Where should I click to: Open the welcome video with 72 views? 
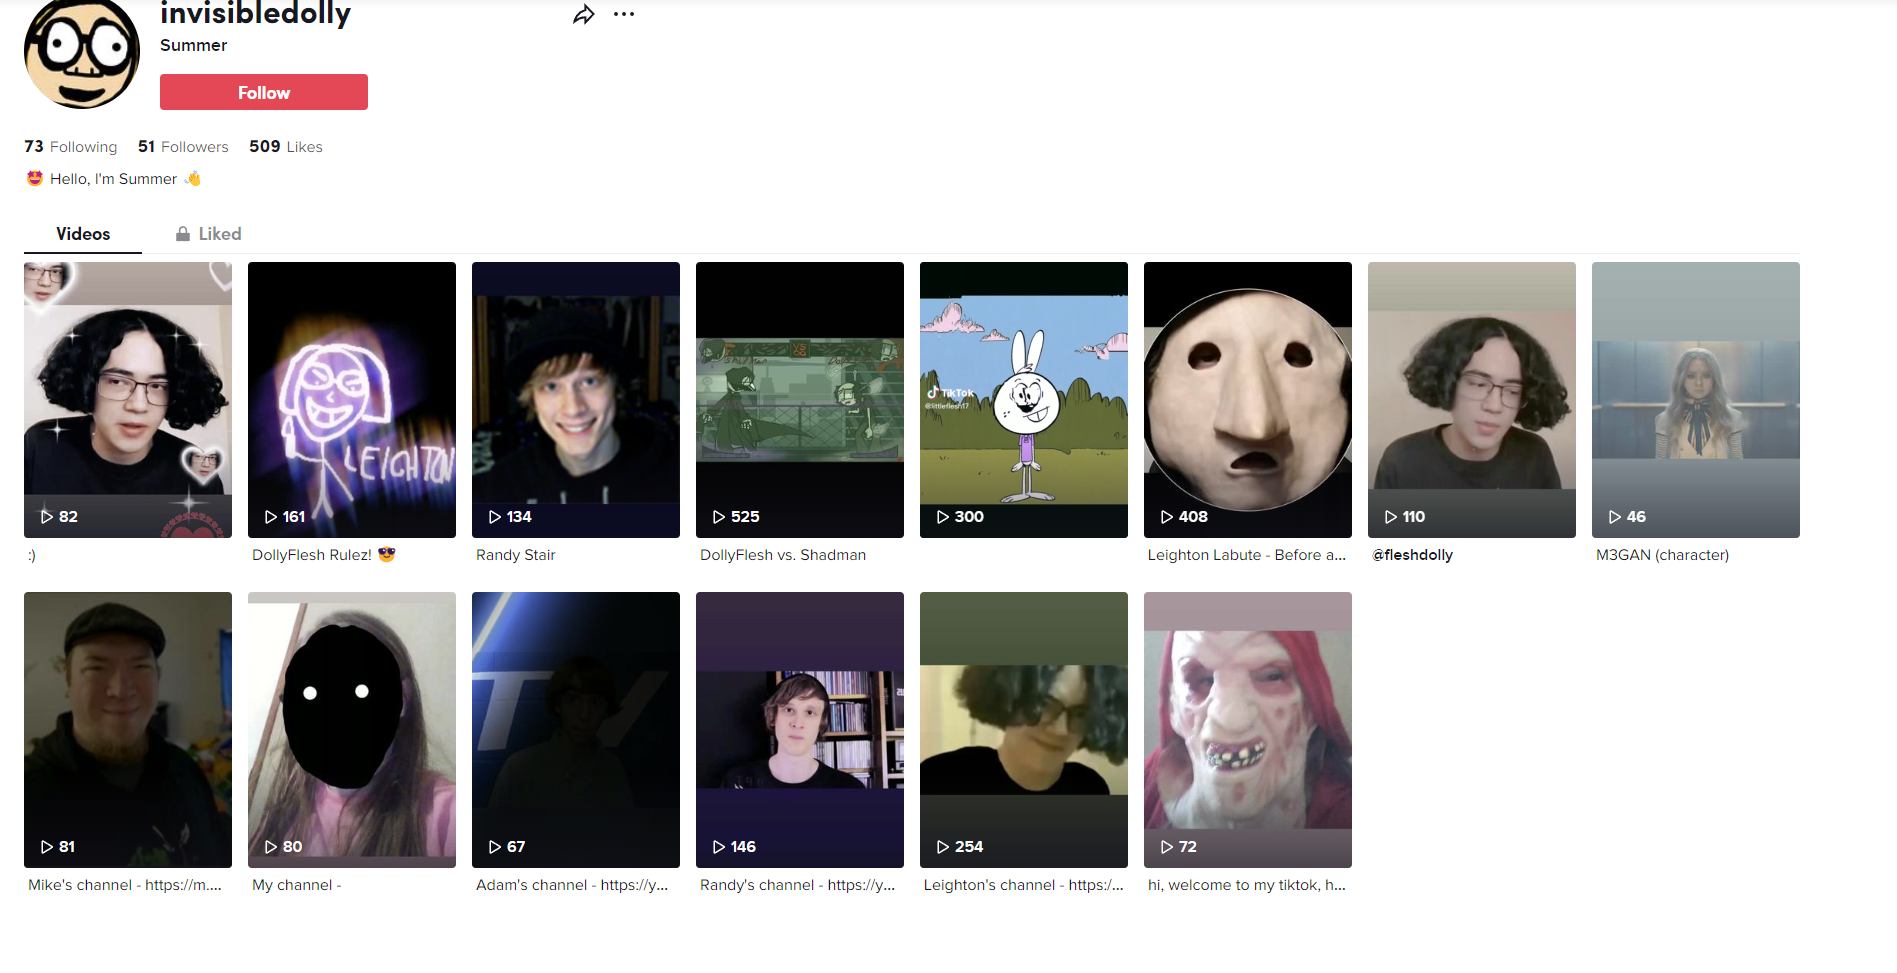(1248, 730)
